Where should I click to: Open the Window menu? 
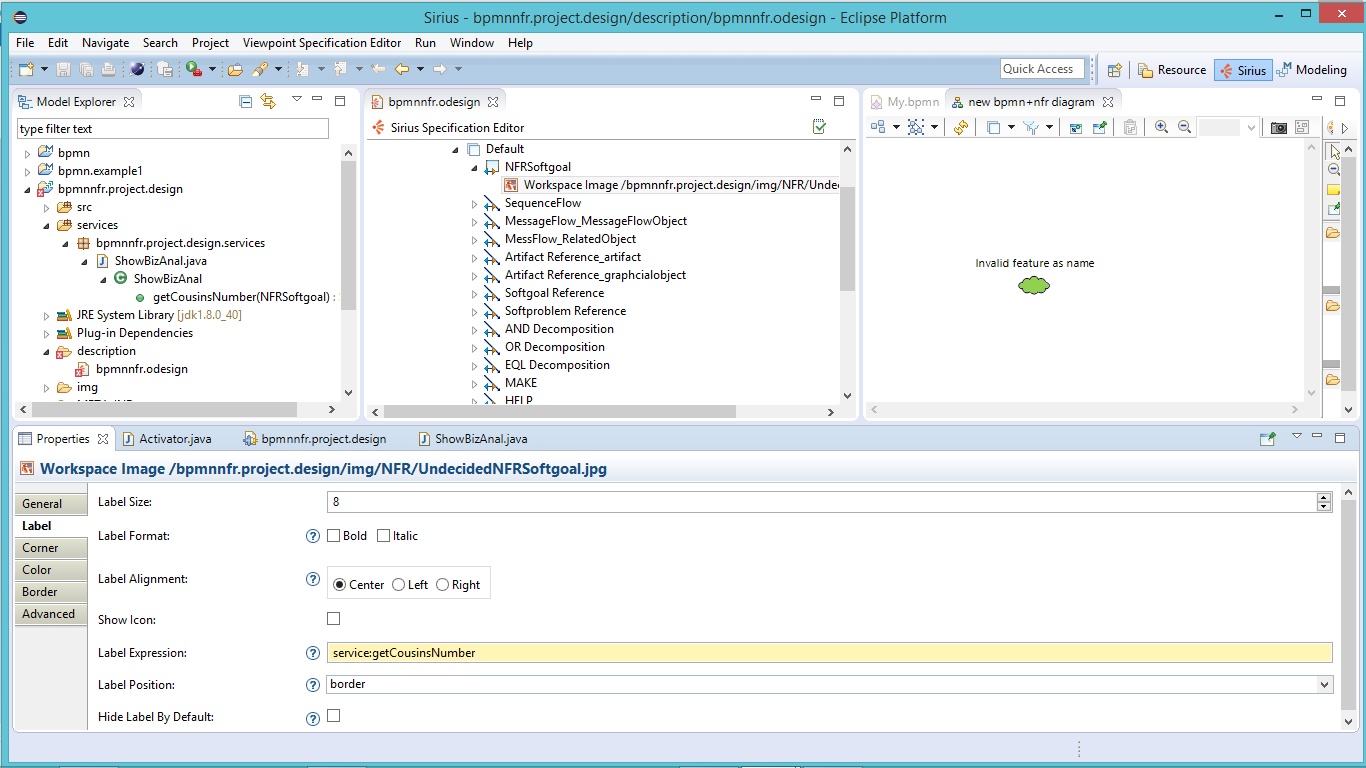tap(472, 43)
